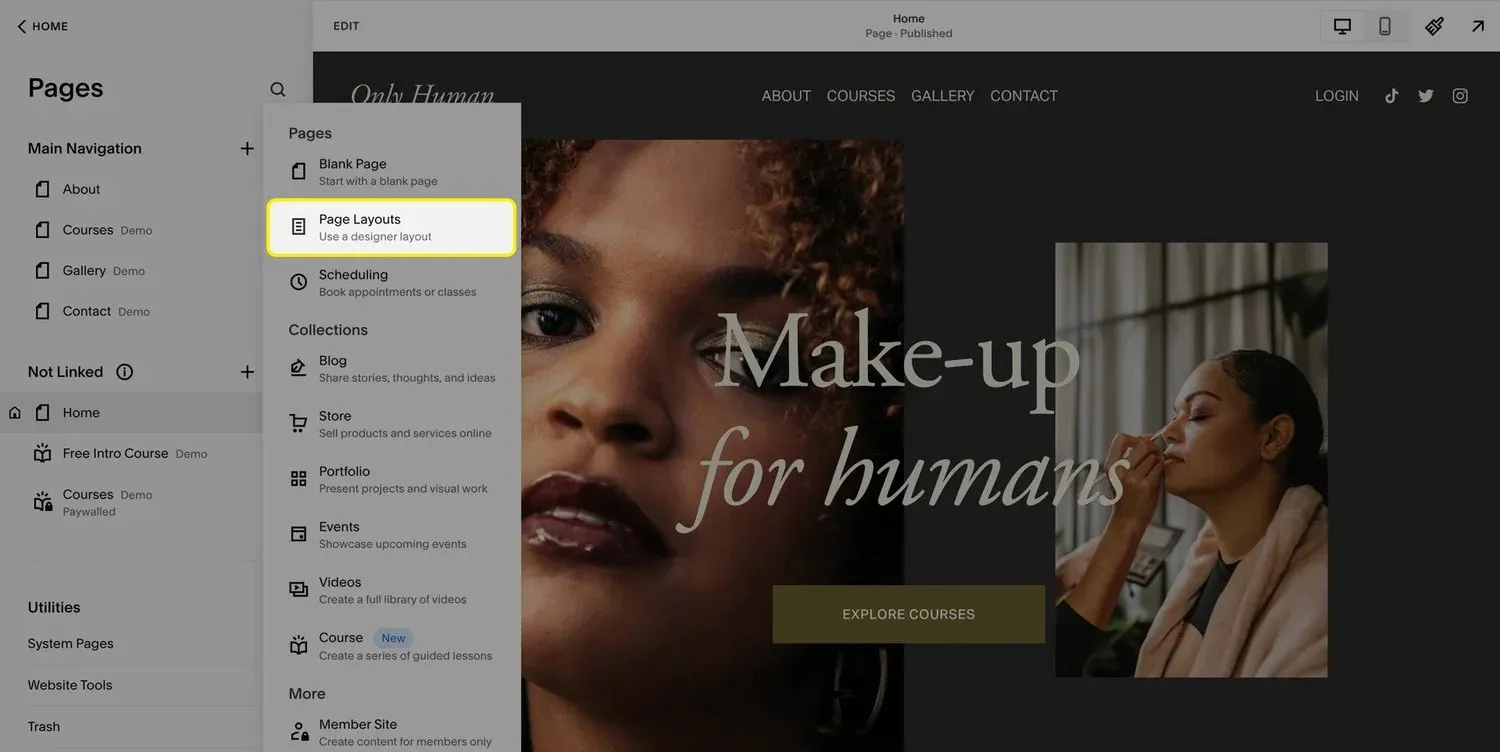This screenshot has height=752, width=1500.
Task: Switch to desktop preview
Action: coord(1342,26)
